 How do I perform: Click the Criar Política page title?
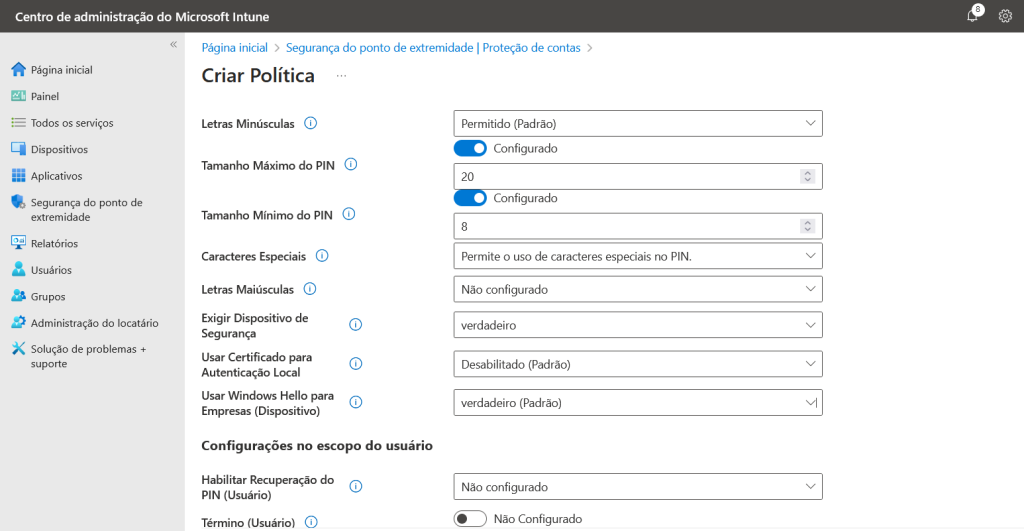[x=258, y=76]
